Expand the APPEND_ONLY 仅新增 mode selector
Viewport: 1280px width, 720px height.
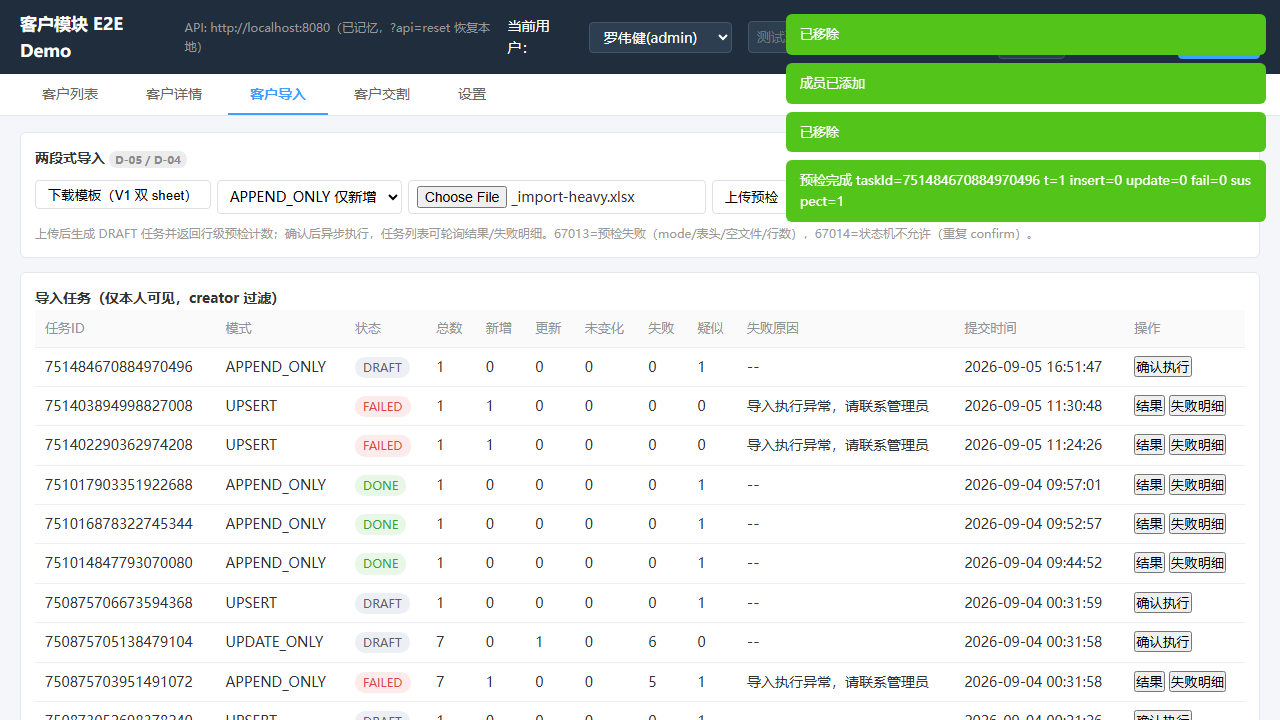309,197
